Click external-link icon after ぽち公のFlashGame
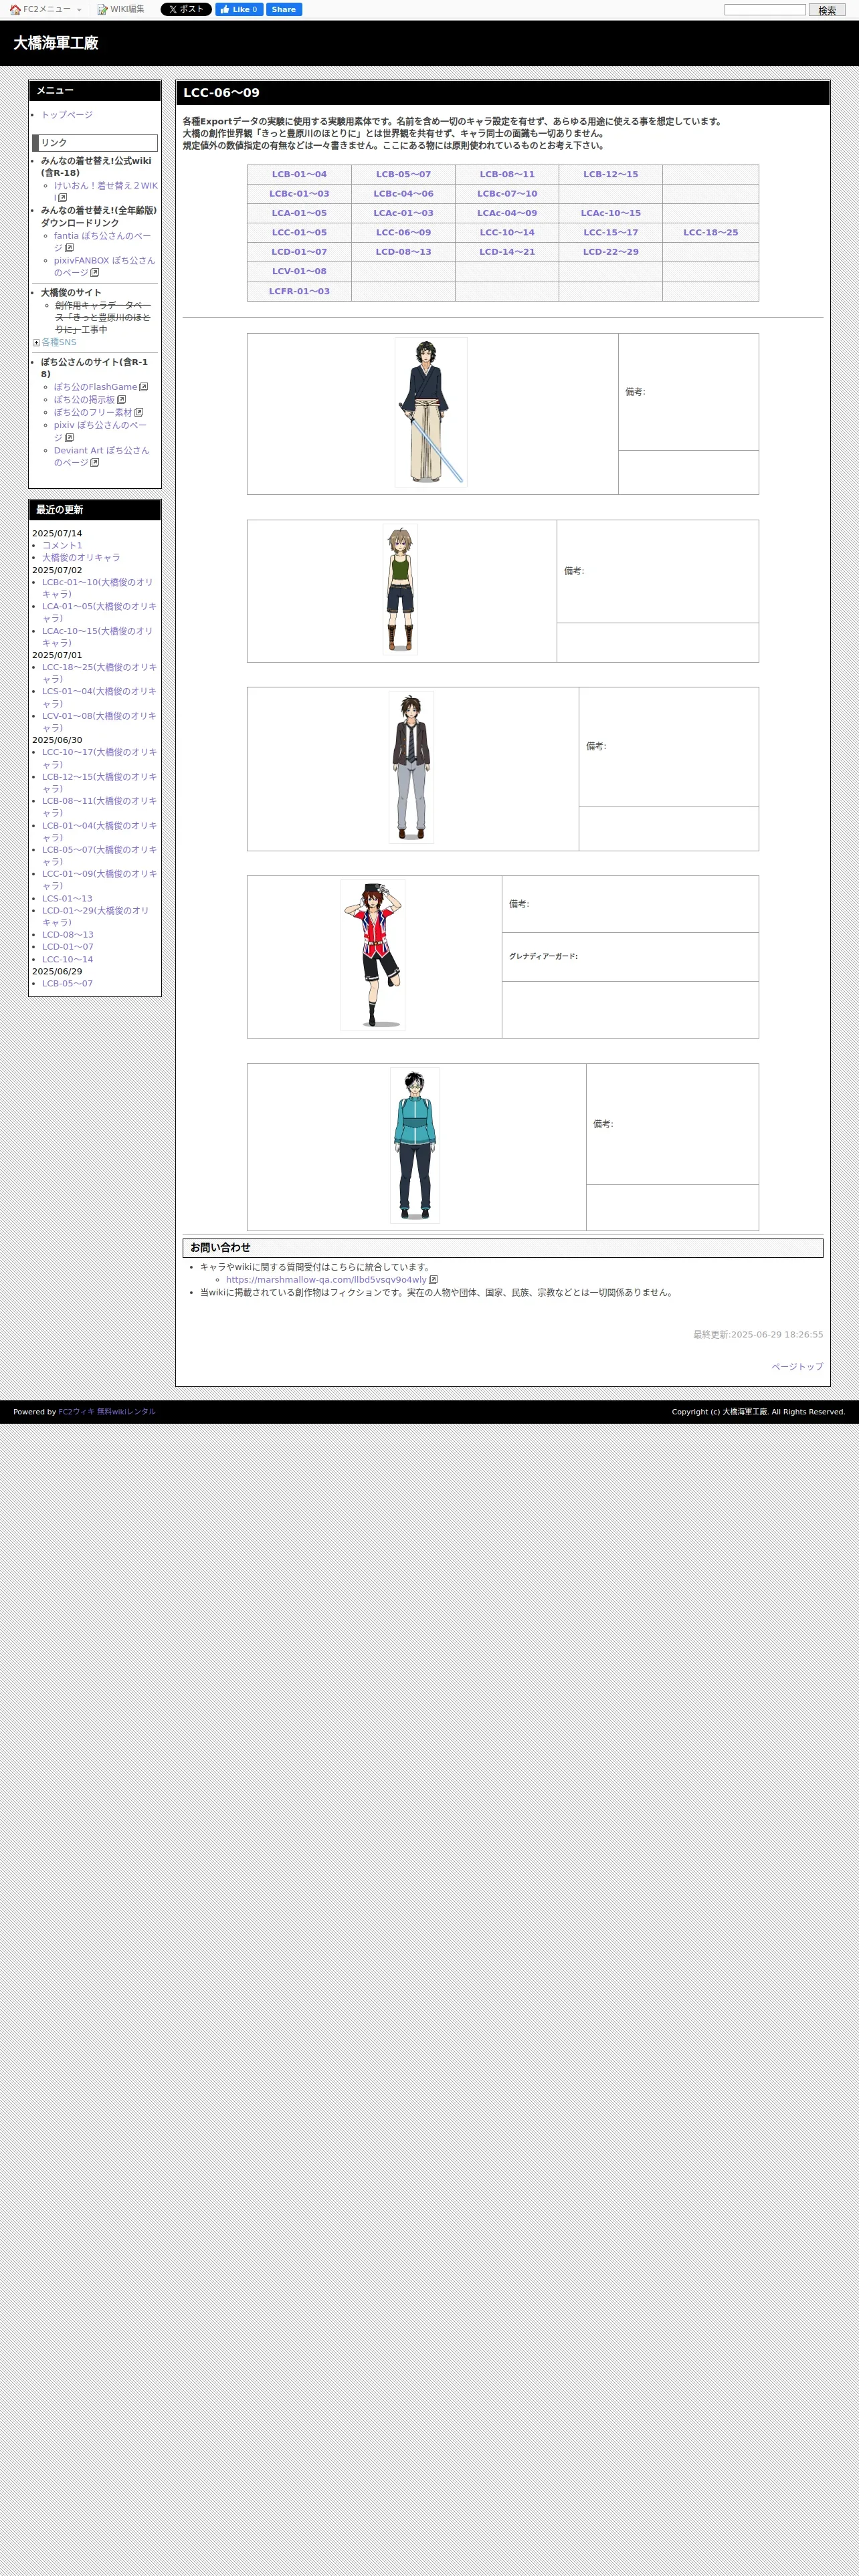This screenshot has height=2576, width=859. click(x=144, y=387)
